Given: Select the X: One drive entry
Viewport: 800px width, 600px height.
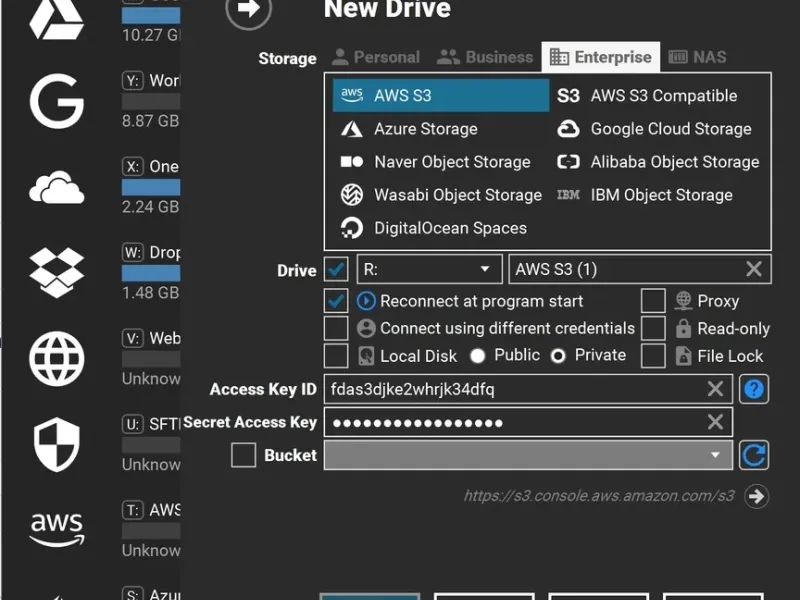Looking at the screenshot, I should coord(151,186).
